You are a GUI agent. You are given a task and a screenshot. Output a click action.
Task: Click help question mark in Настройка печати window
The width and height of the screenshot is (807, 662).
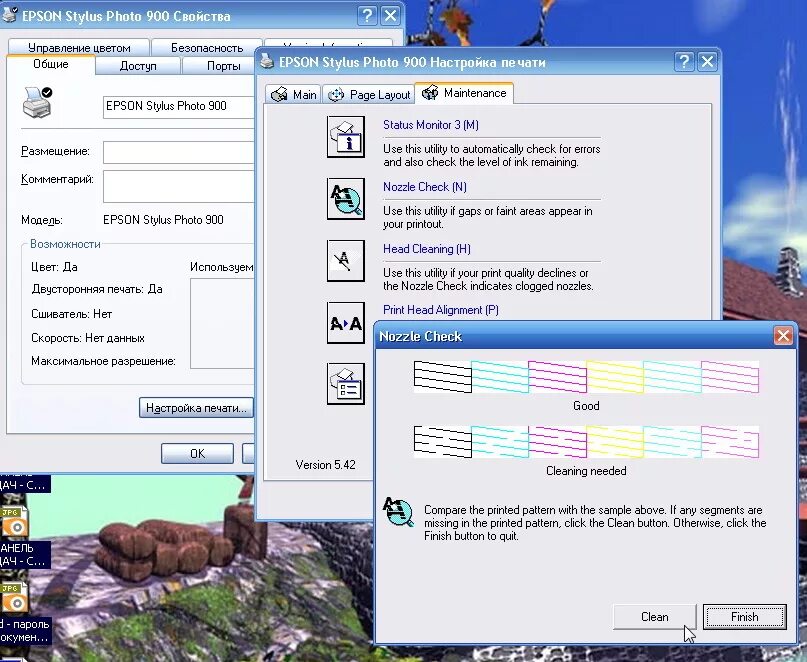684,62
